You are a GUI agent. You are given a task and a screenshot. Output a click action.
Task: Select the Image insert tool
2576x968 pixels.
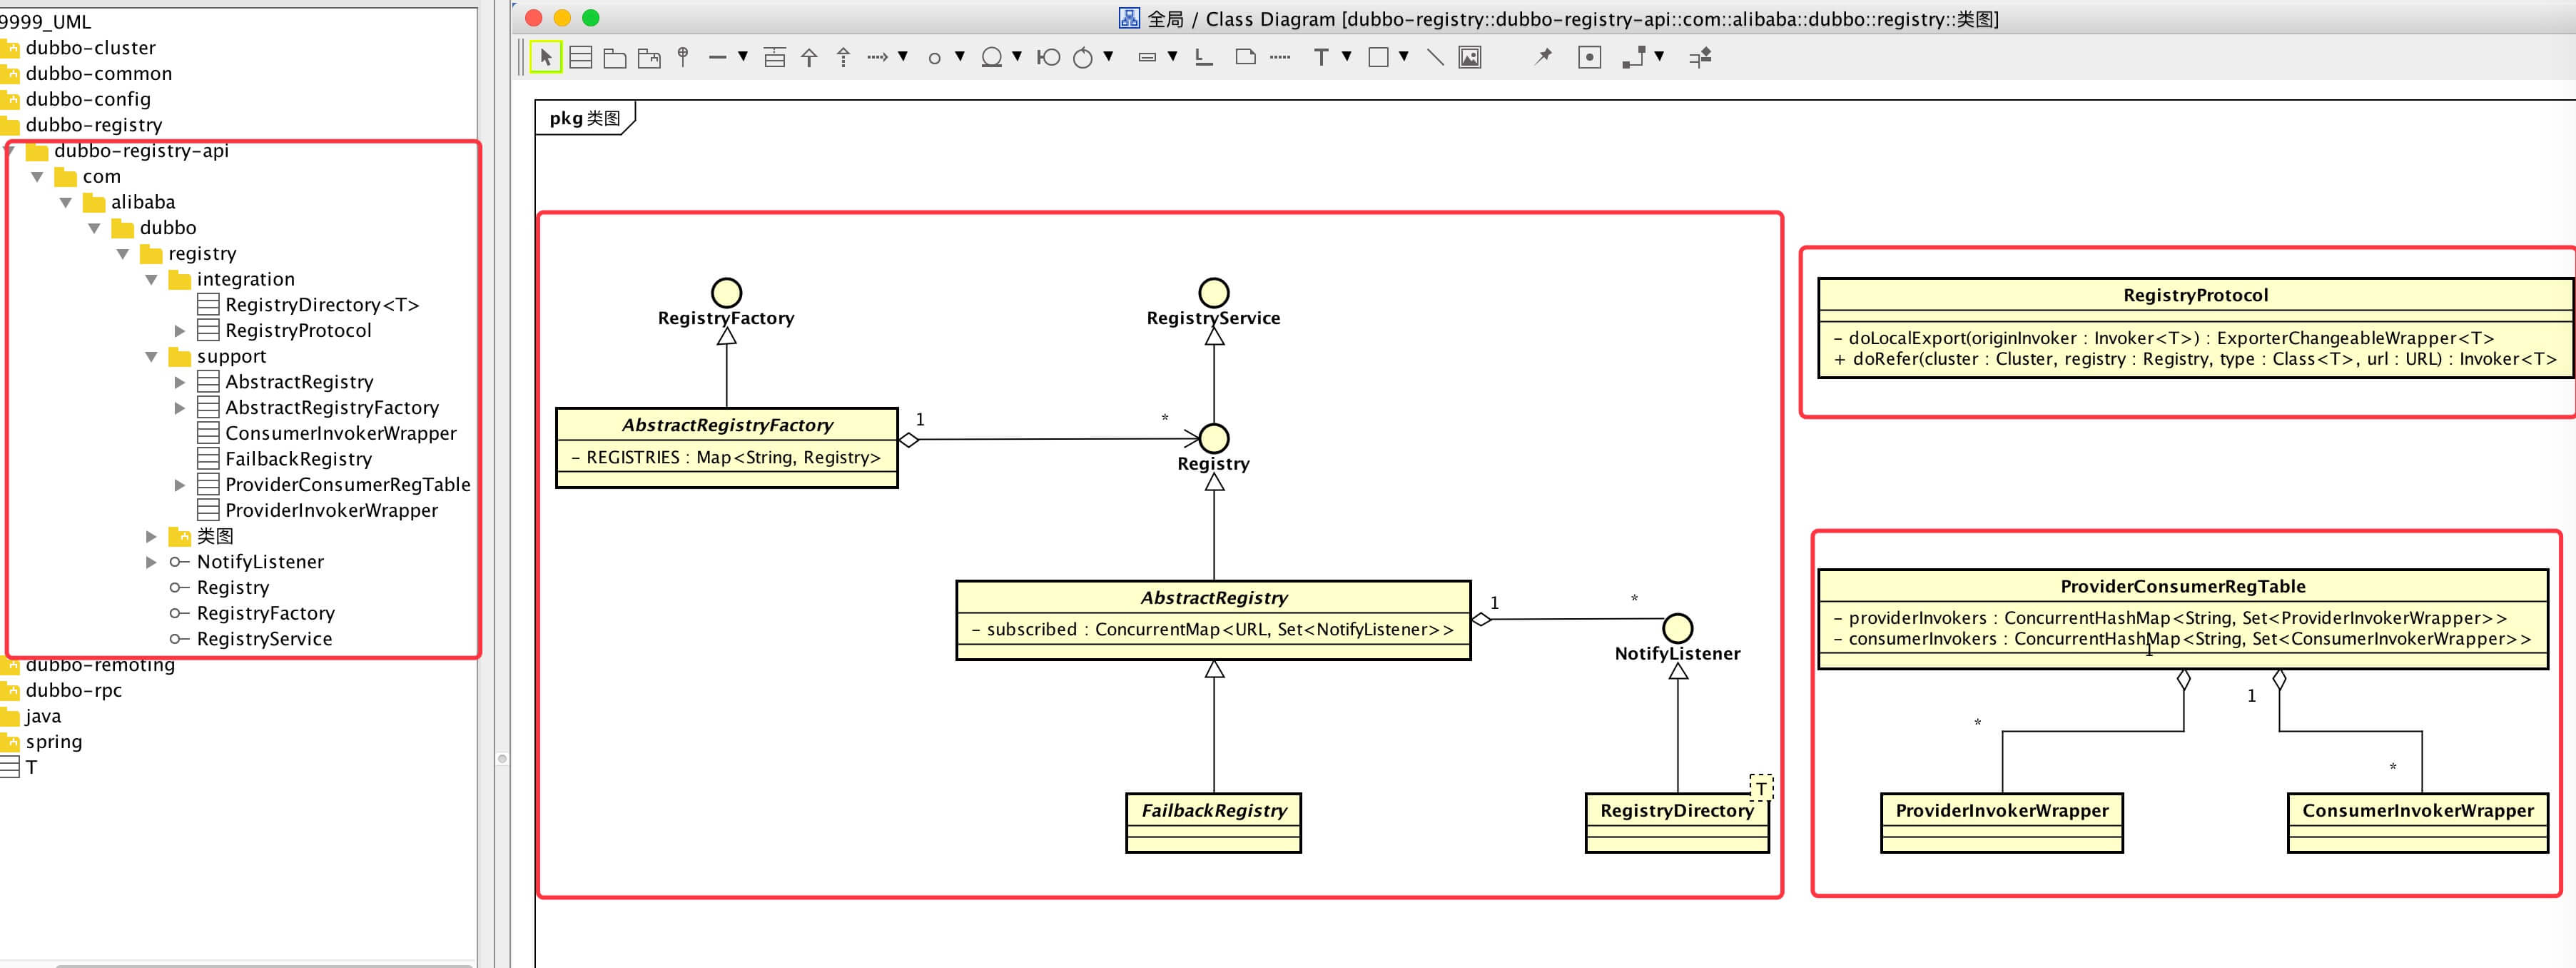click(x=1469, y=57)
